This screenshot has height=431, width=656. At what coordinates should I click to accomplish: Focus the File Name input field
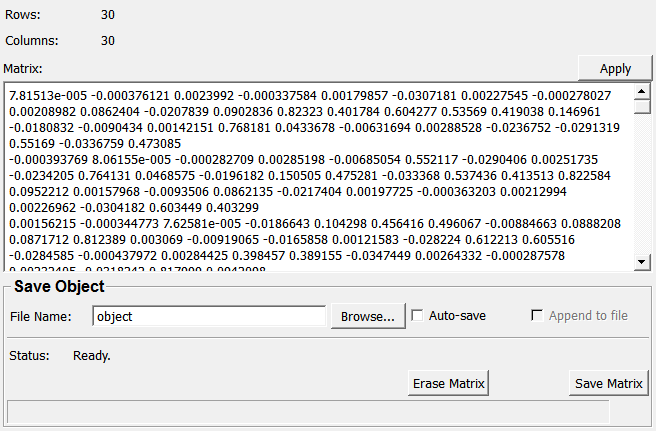209,316
